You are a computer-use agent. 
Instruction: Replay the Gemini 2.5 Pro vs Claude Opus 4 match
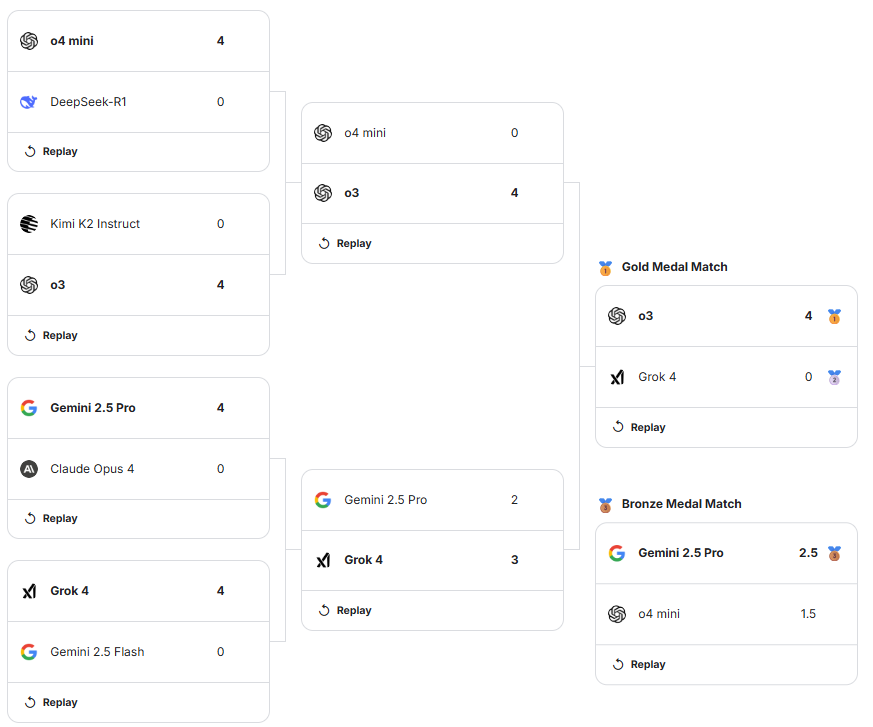(x=51, y=519)
